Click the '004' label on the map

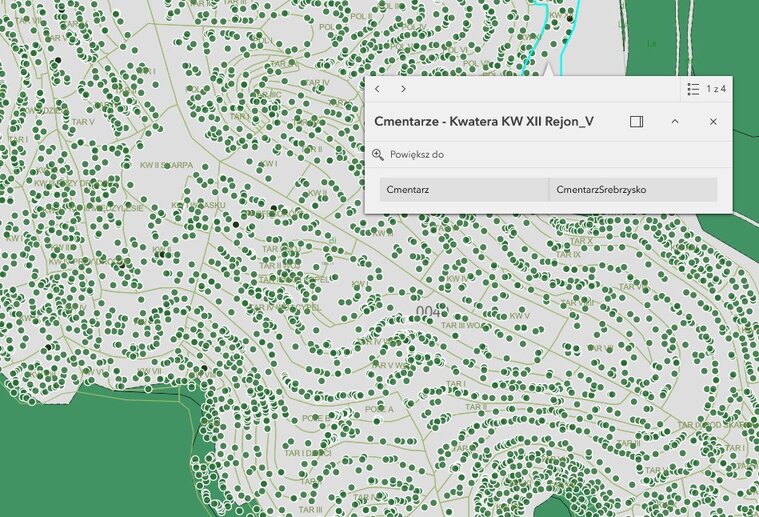click(x=427, y=312)
